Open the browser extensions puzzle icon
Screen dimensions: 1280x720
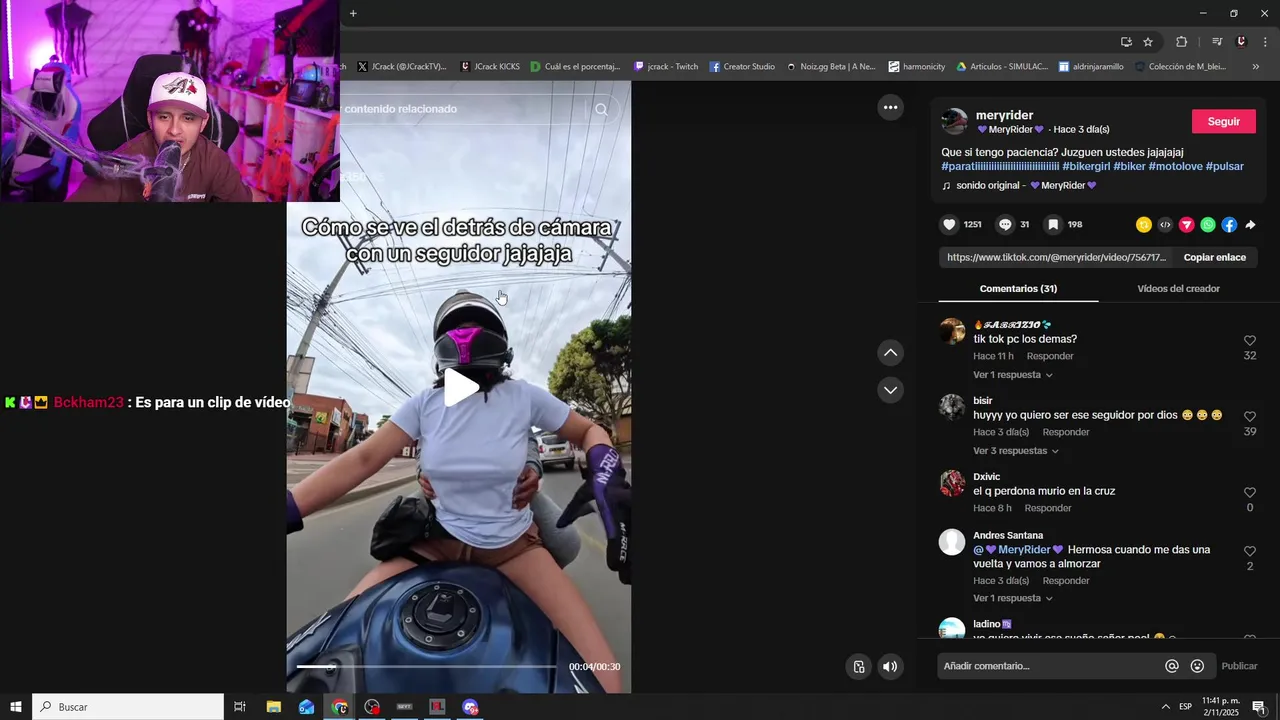point(1181,42)
